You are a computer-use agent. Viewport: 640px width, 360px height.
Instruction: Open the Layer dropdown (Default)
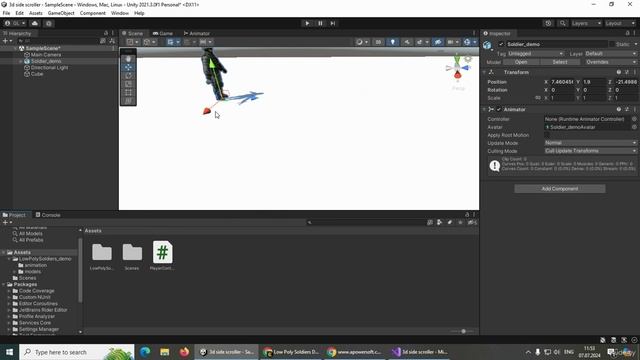pyautogui.click(x=611, y=53)
